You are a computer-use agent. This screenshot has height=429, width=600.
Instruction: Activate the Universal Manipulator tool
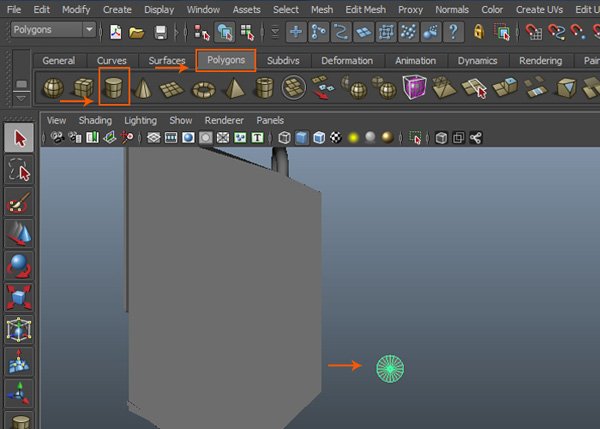[19, 329]
